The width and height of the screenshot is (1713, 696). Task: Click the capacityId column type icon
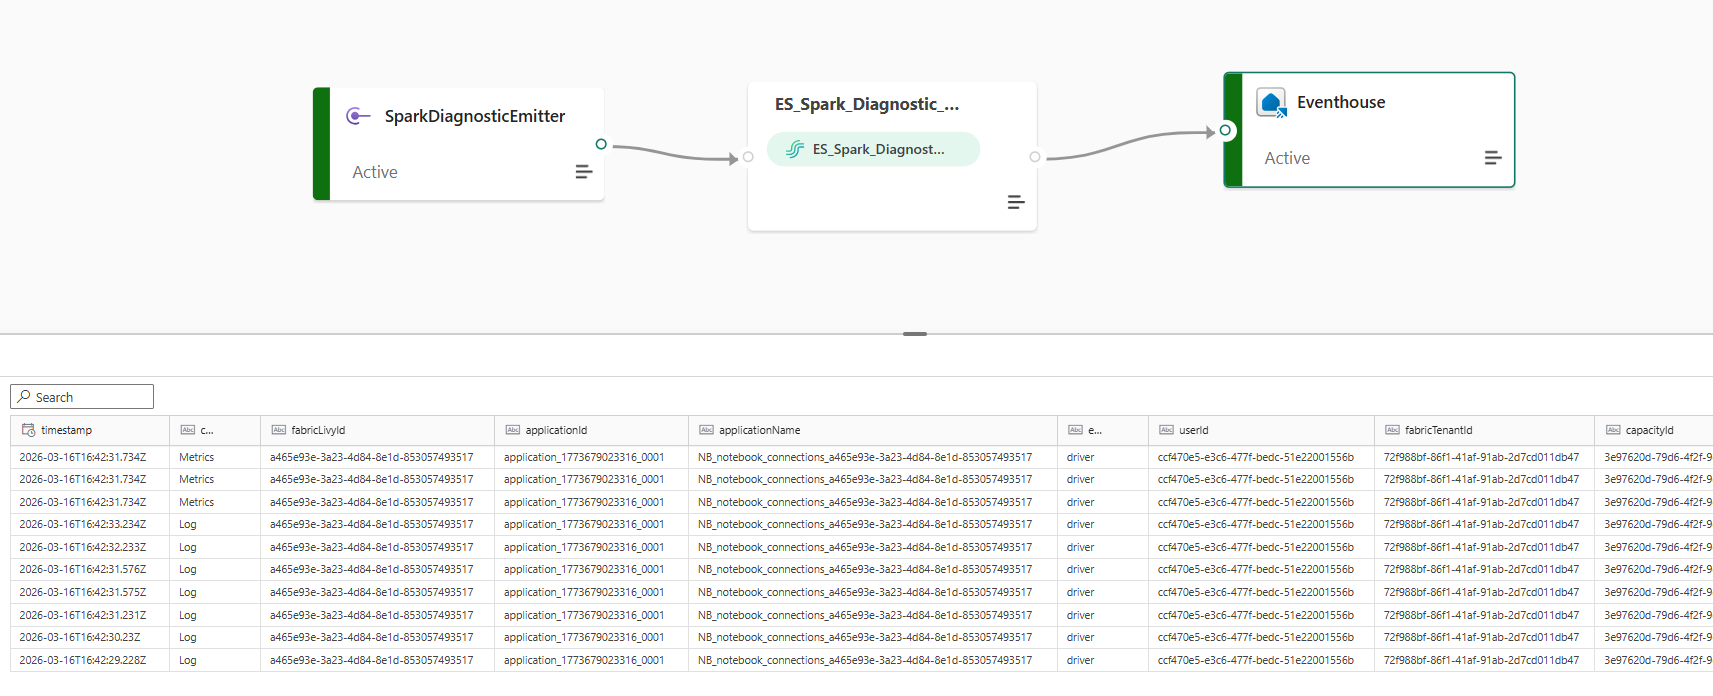tap(1613, 430)
